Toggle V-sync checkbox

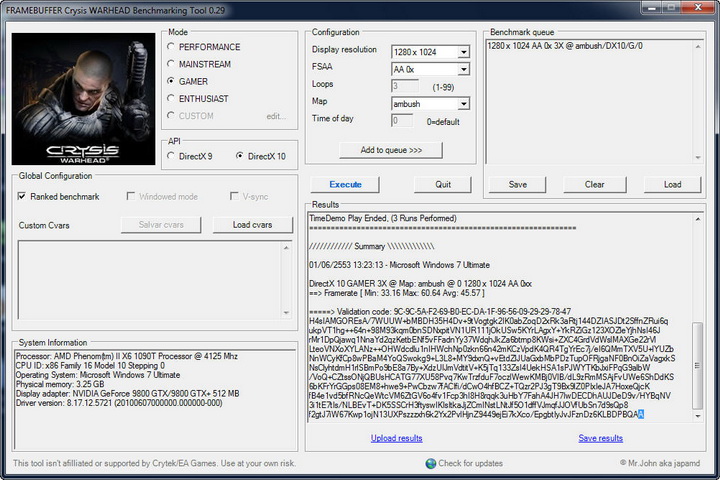pos(234,197)
